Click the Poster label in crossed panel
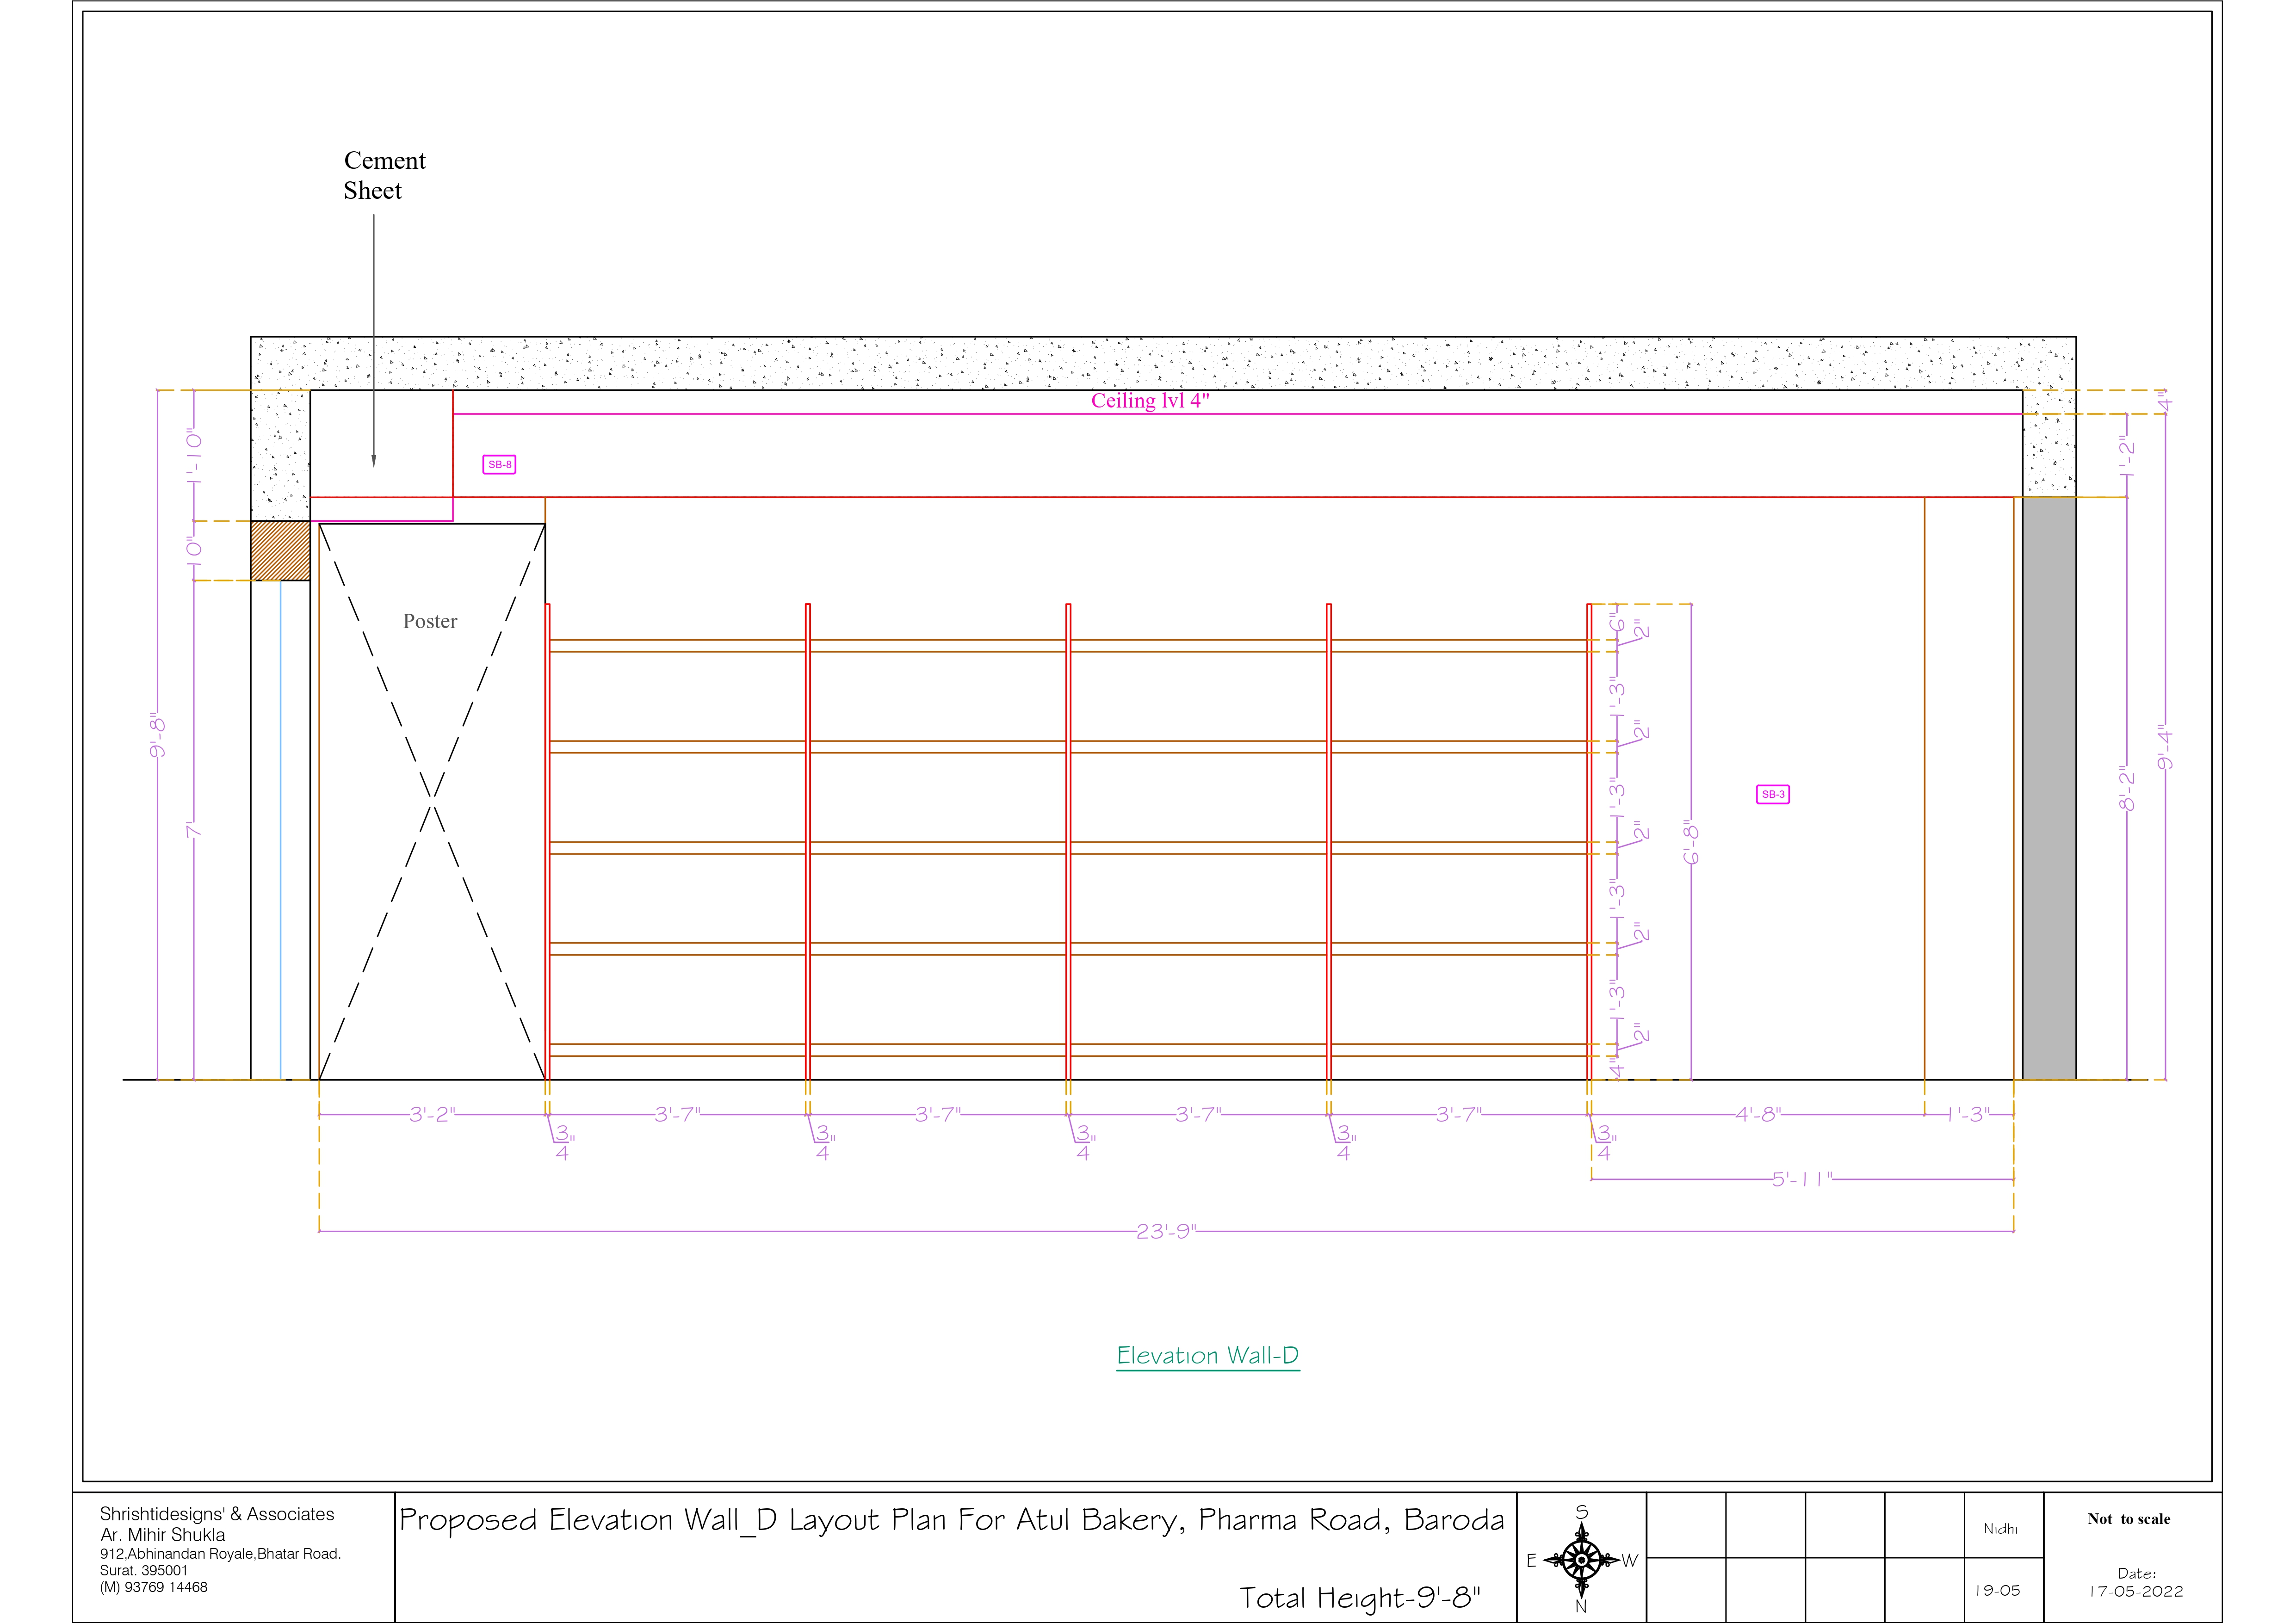2296x1623 pixels. [430, 621]
